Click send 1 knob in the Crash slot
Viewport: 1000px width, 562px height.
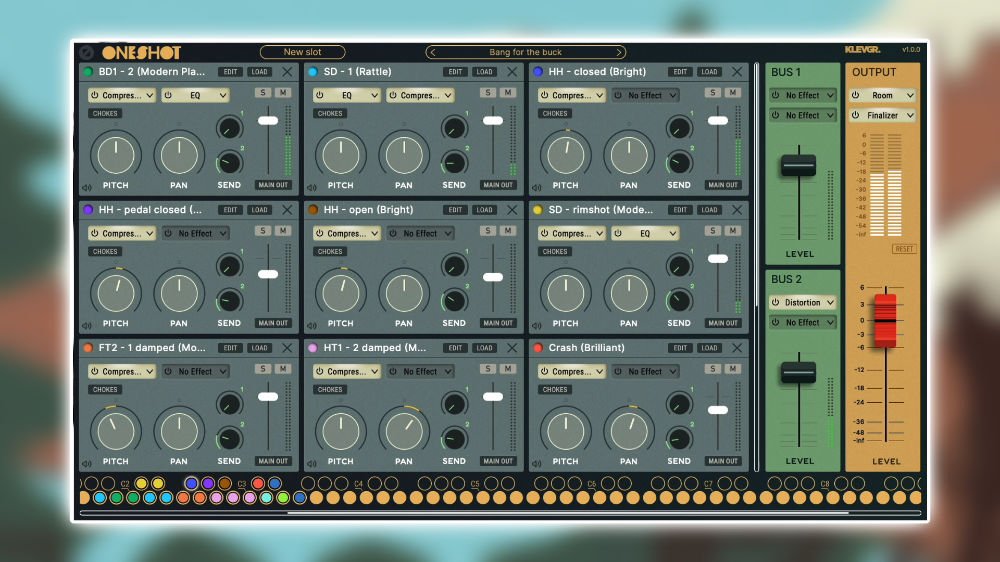point(679,404)
